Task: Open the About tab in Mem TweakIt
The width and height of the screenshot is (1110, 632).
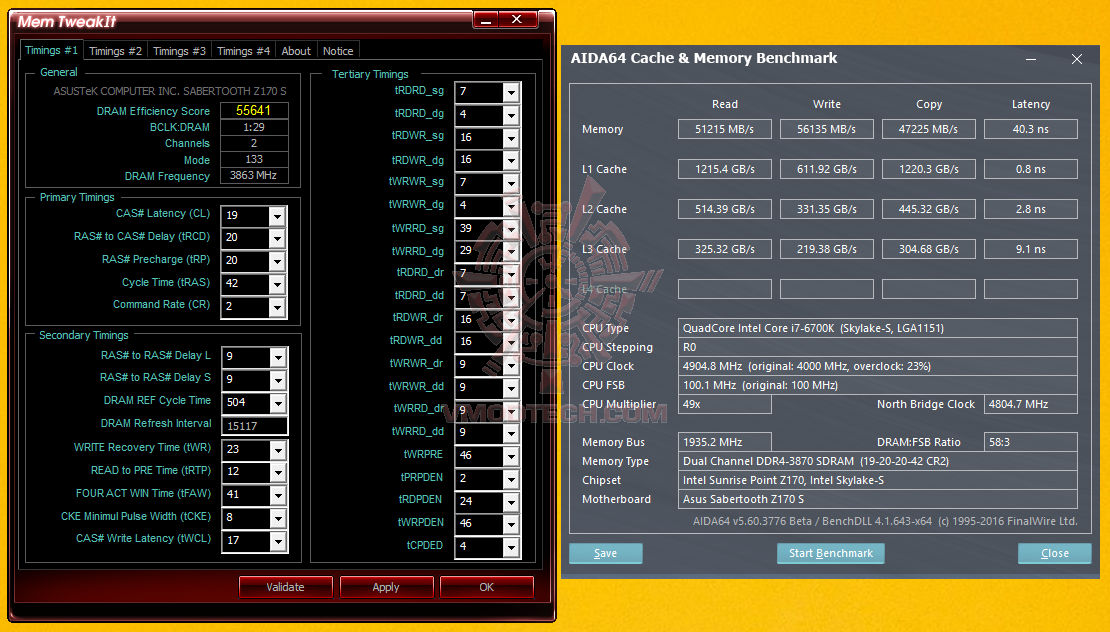Action: [x=296, y=51]
